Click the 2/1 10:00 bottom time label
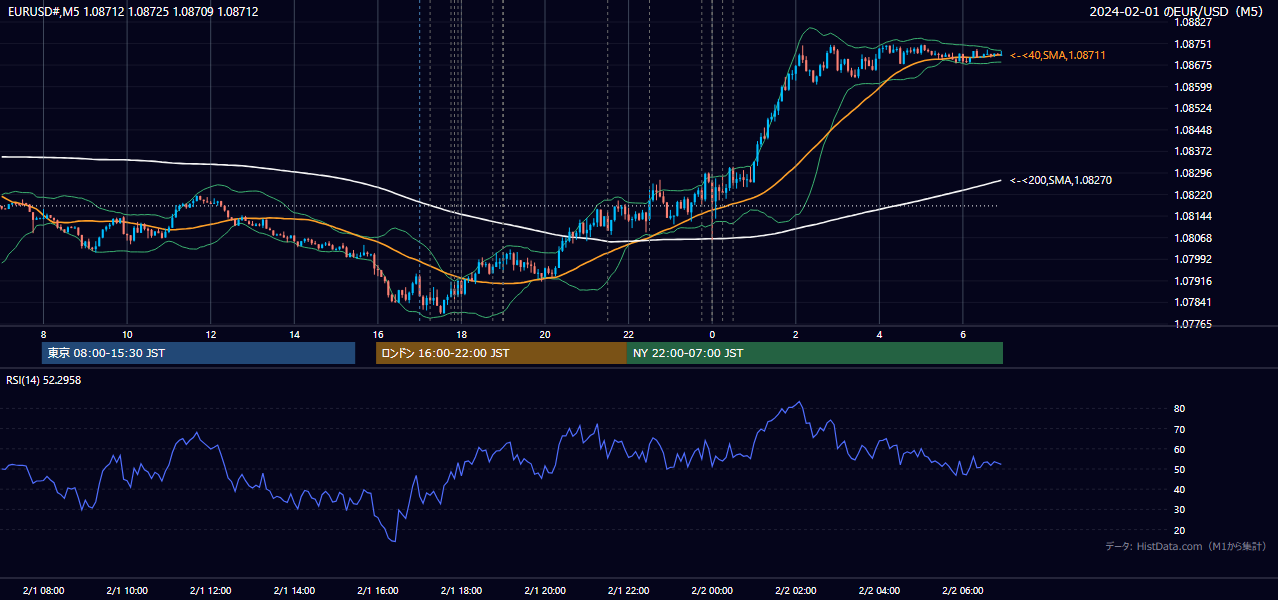Screen dimensions: 1278x600 click(x=127, y=590)
